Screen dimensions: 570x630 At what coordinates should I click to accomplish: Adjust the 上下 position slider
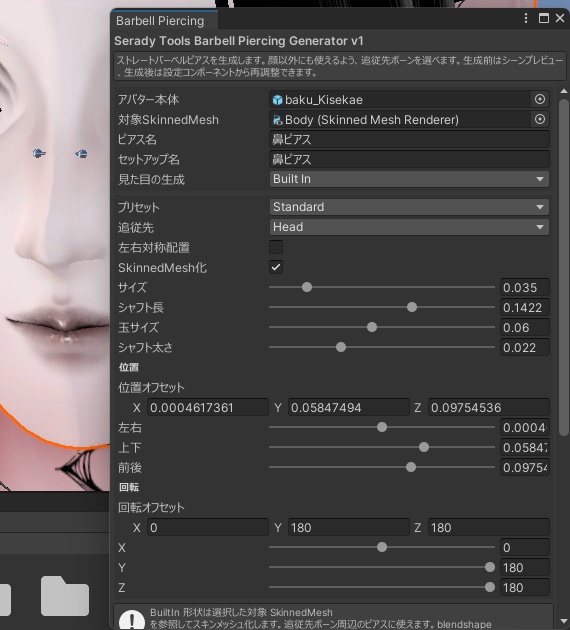pos(382,447)
